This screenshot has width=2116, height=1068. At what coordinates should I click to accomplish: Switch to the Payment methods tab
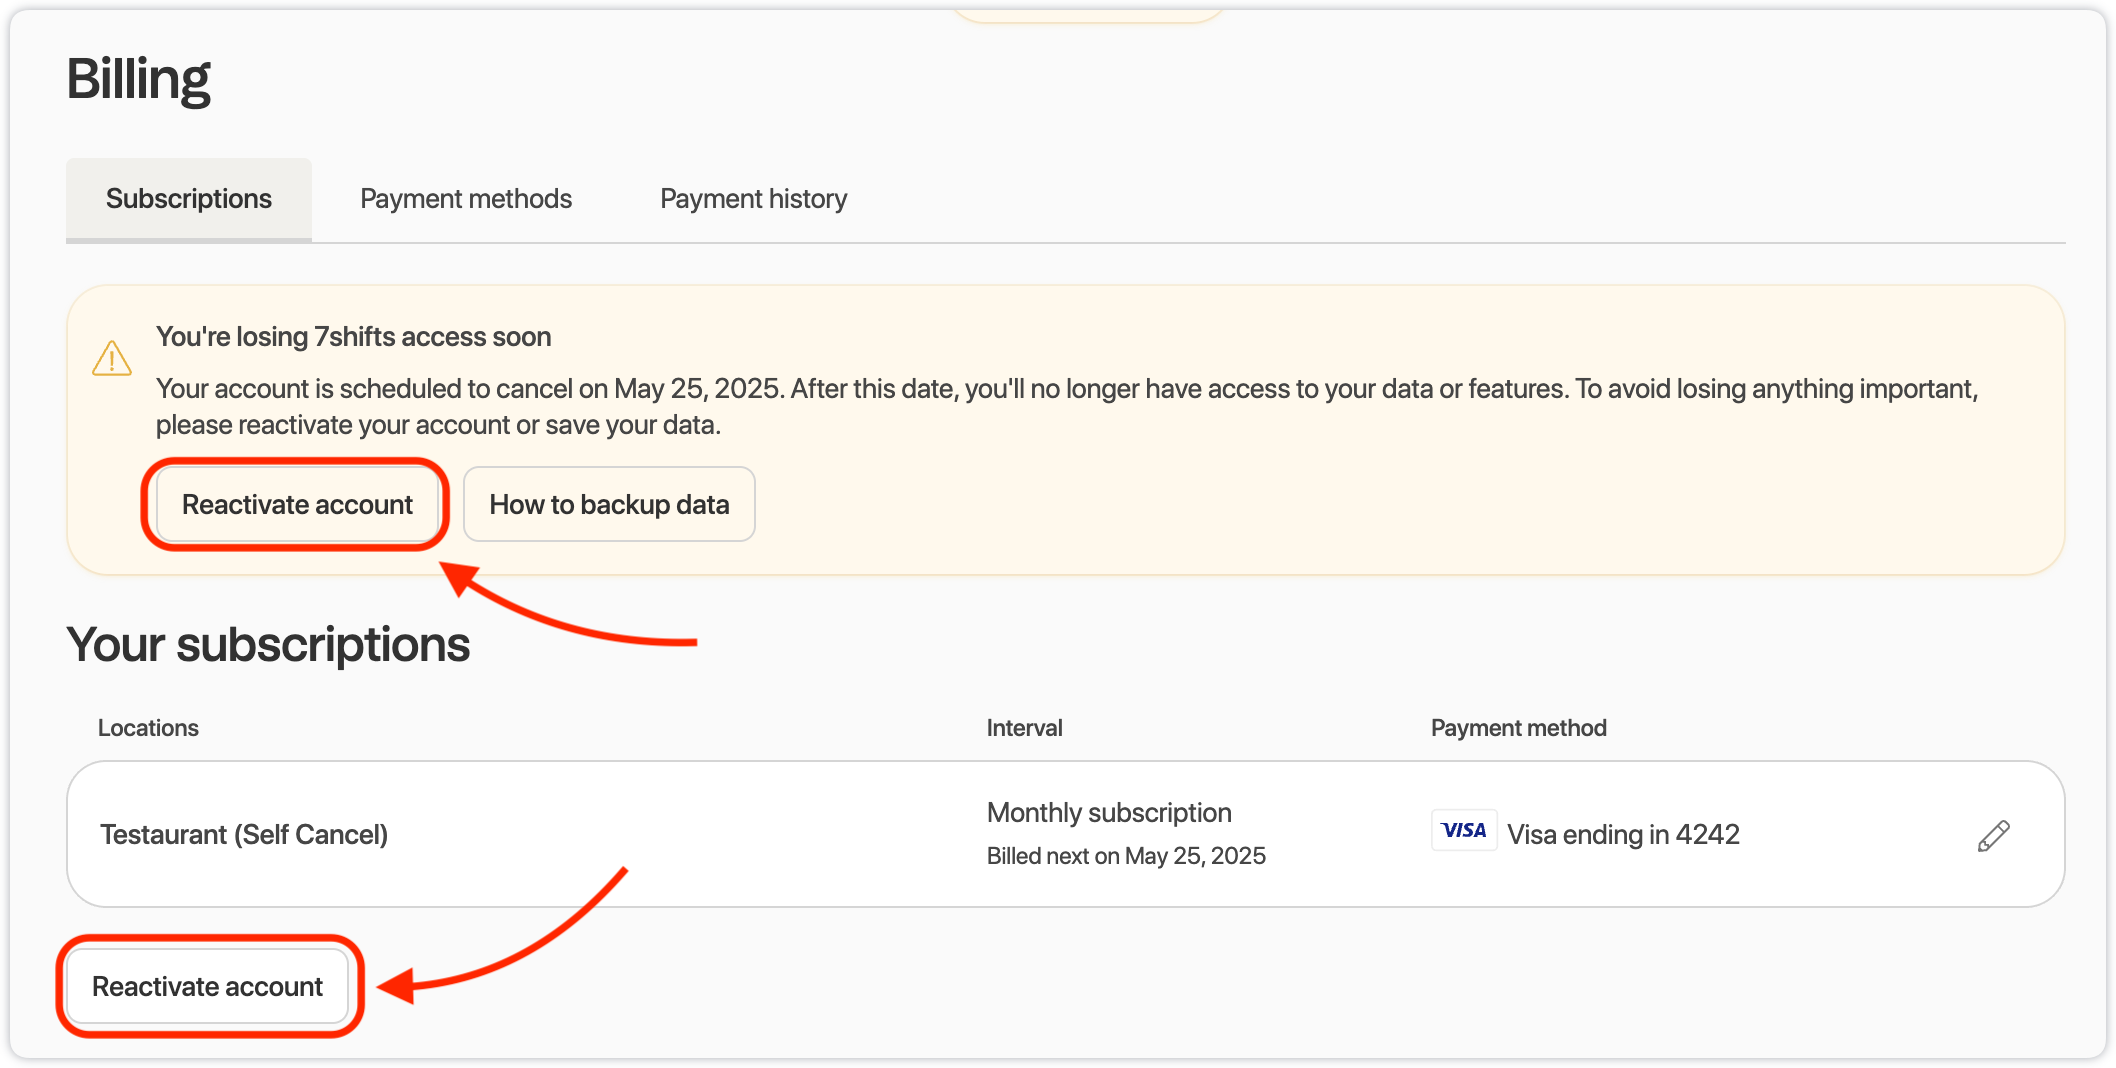coord(466,199)
